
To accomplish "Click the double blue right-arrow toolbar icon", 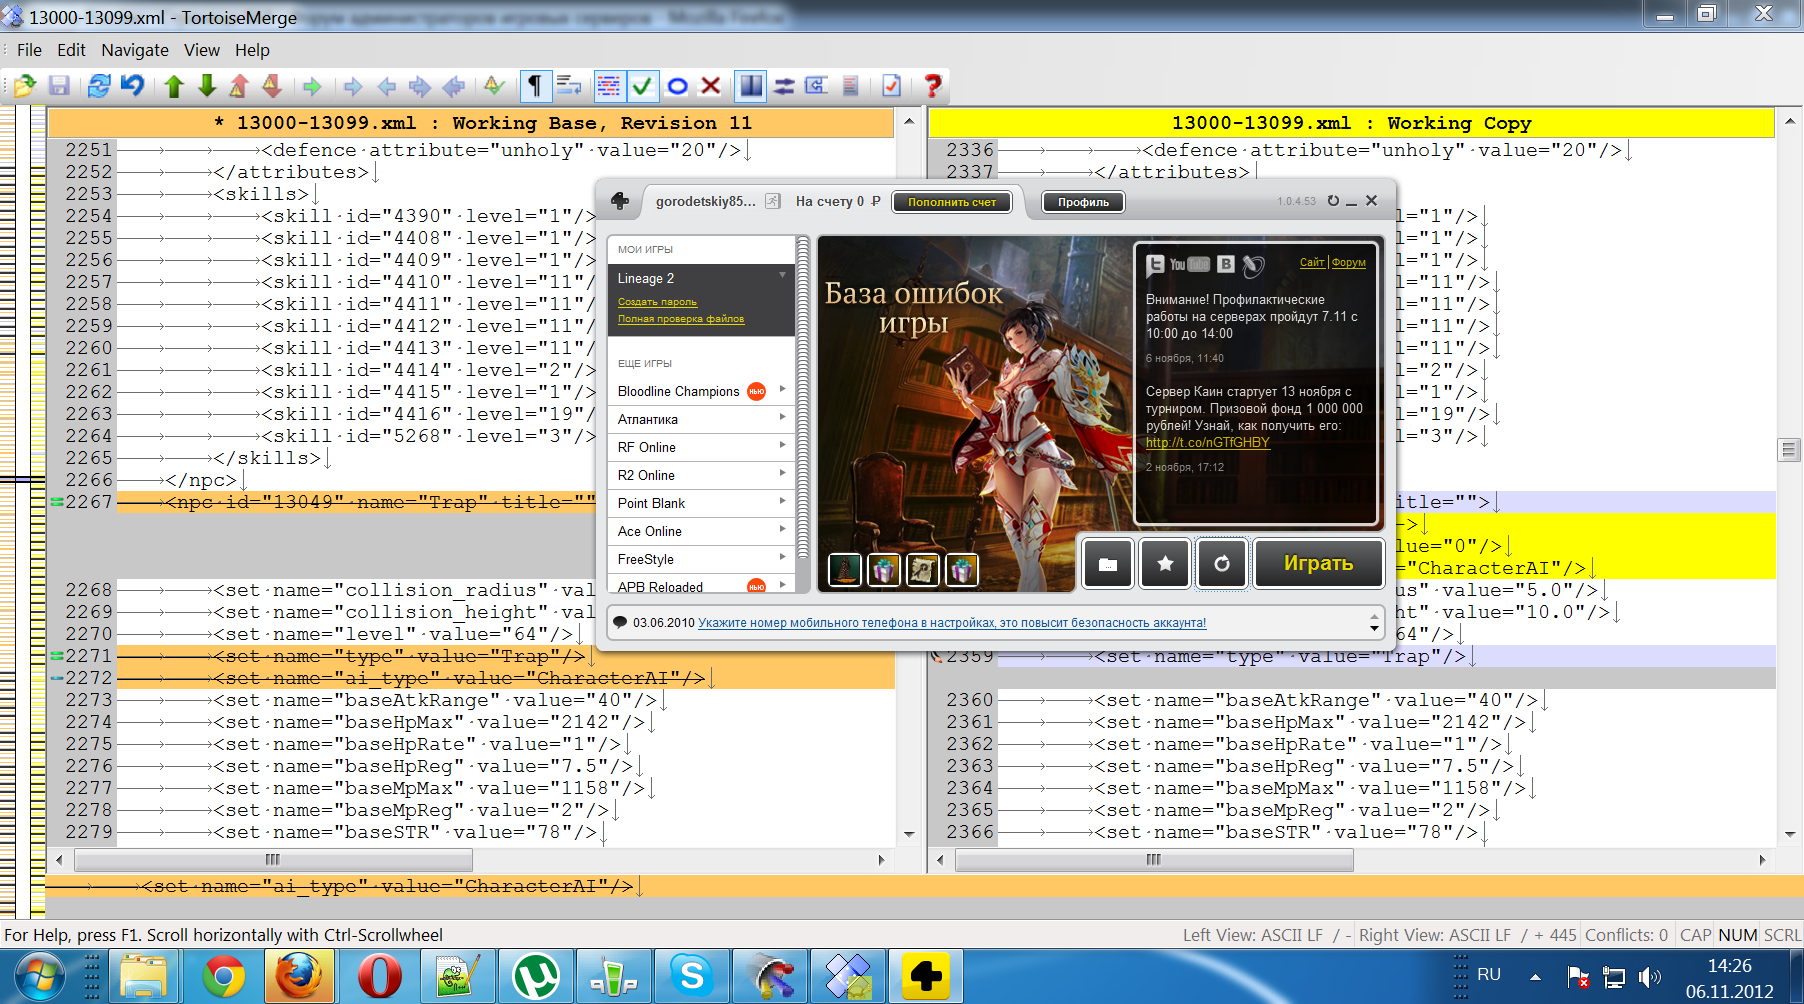I will [420, 87].
